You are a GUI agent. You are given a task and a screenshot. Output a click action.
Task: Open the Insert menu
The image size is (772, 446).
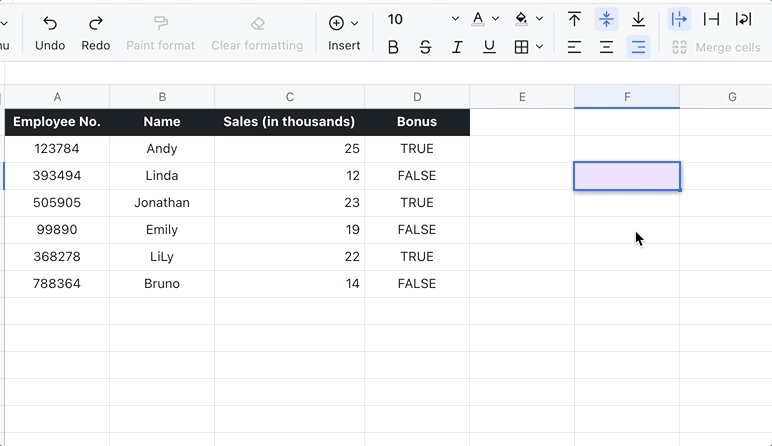click(x=344, y=32)
